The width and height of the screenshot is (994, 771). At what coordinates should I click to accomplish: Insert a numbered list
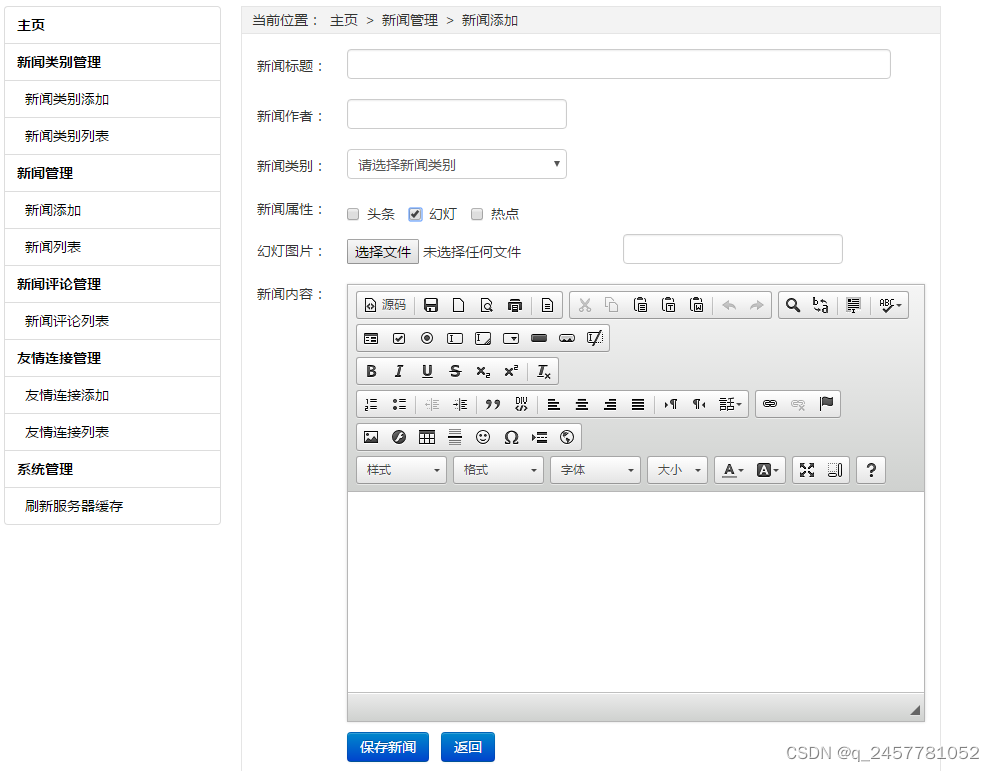point(371,404)
